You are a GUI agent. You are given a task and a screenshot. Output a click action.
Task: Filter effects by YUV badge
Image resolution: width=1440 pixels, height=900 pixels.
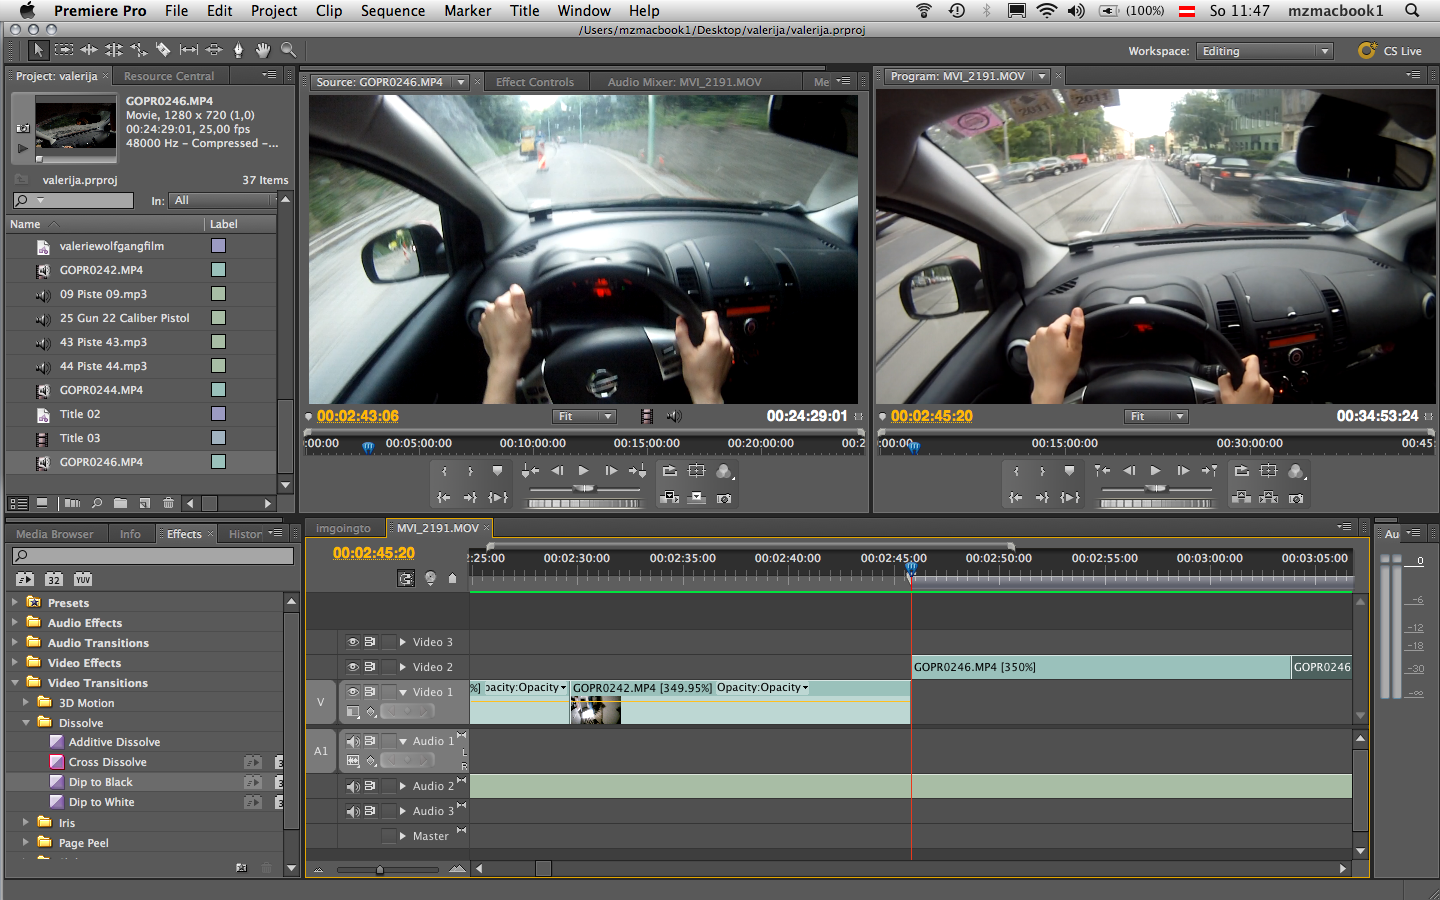tap(82, 579)
